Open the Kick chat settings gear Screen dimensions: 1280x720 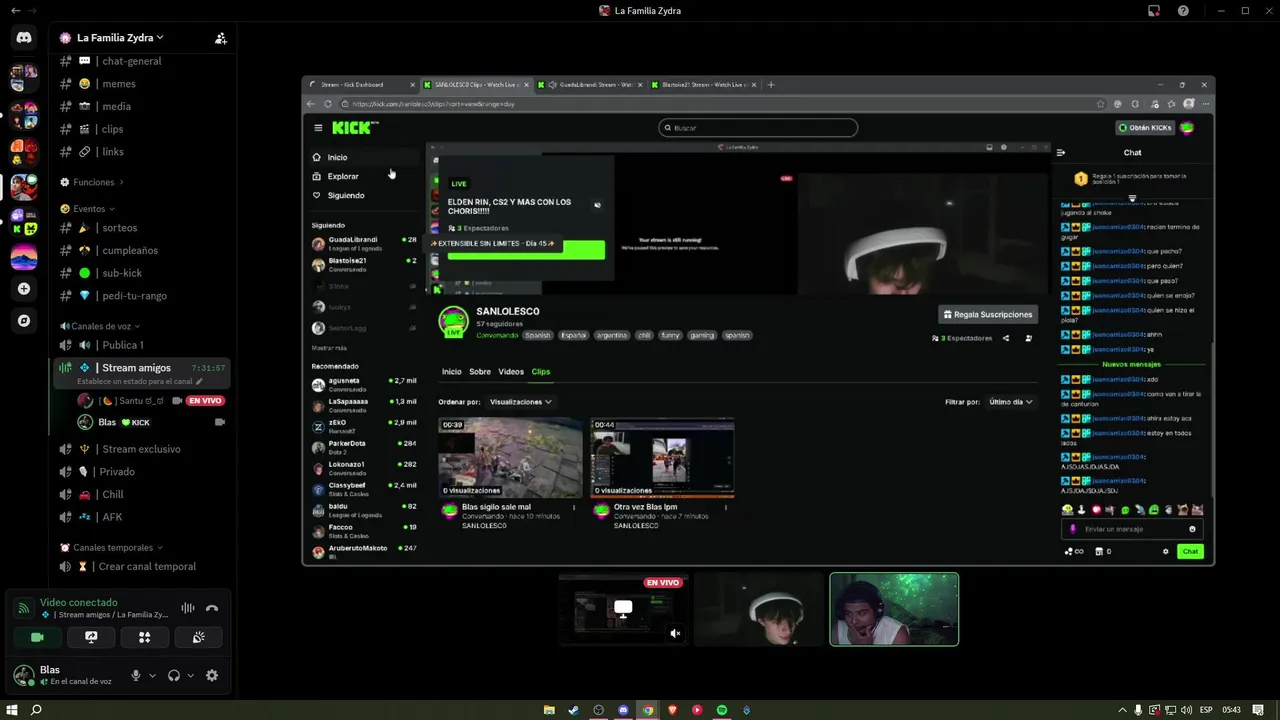pos(1165,551)
